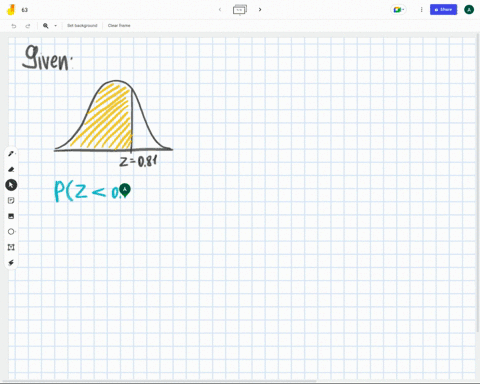Viewport: 480px width, 384px height.
Task: Expand the zoom options arrow
Action: 55,26
